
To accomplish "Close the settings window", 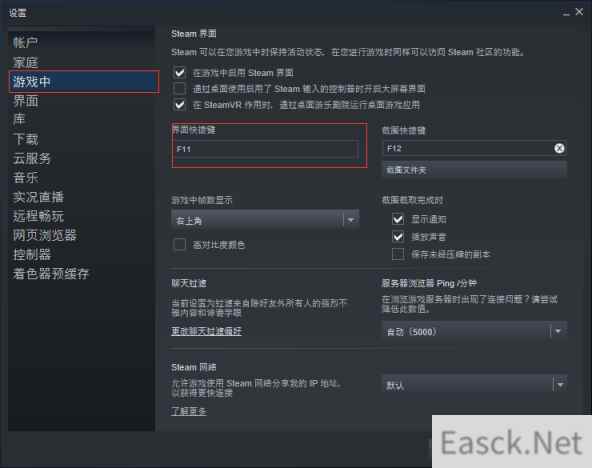I will tap(579, 12).
